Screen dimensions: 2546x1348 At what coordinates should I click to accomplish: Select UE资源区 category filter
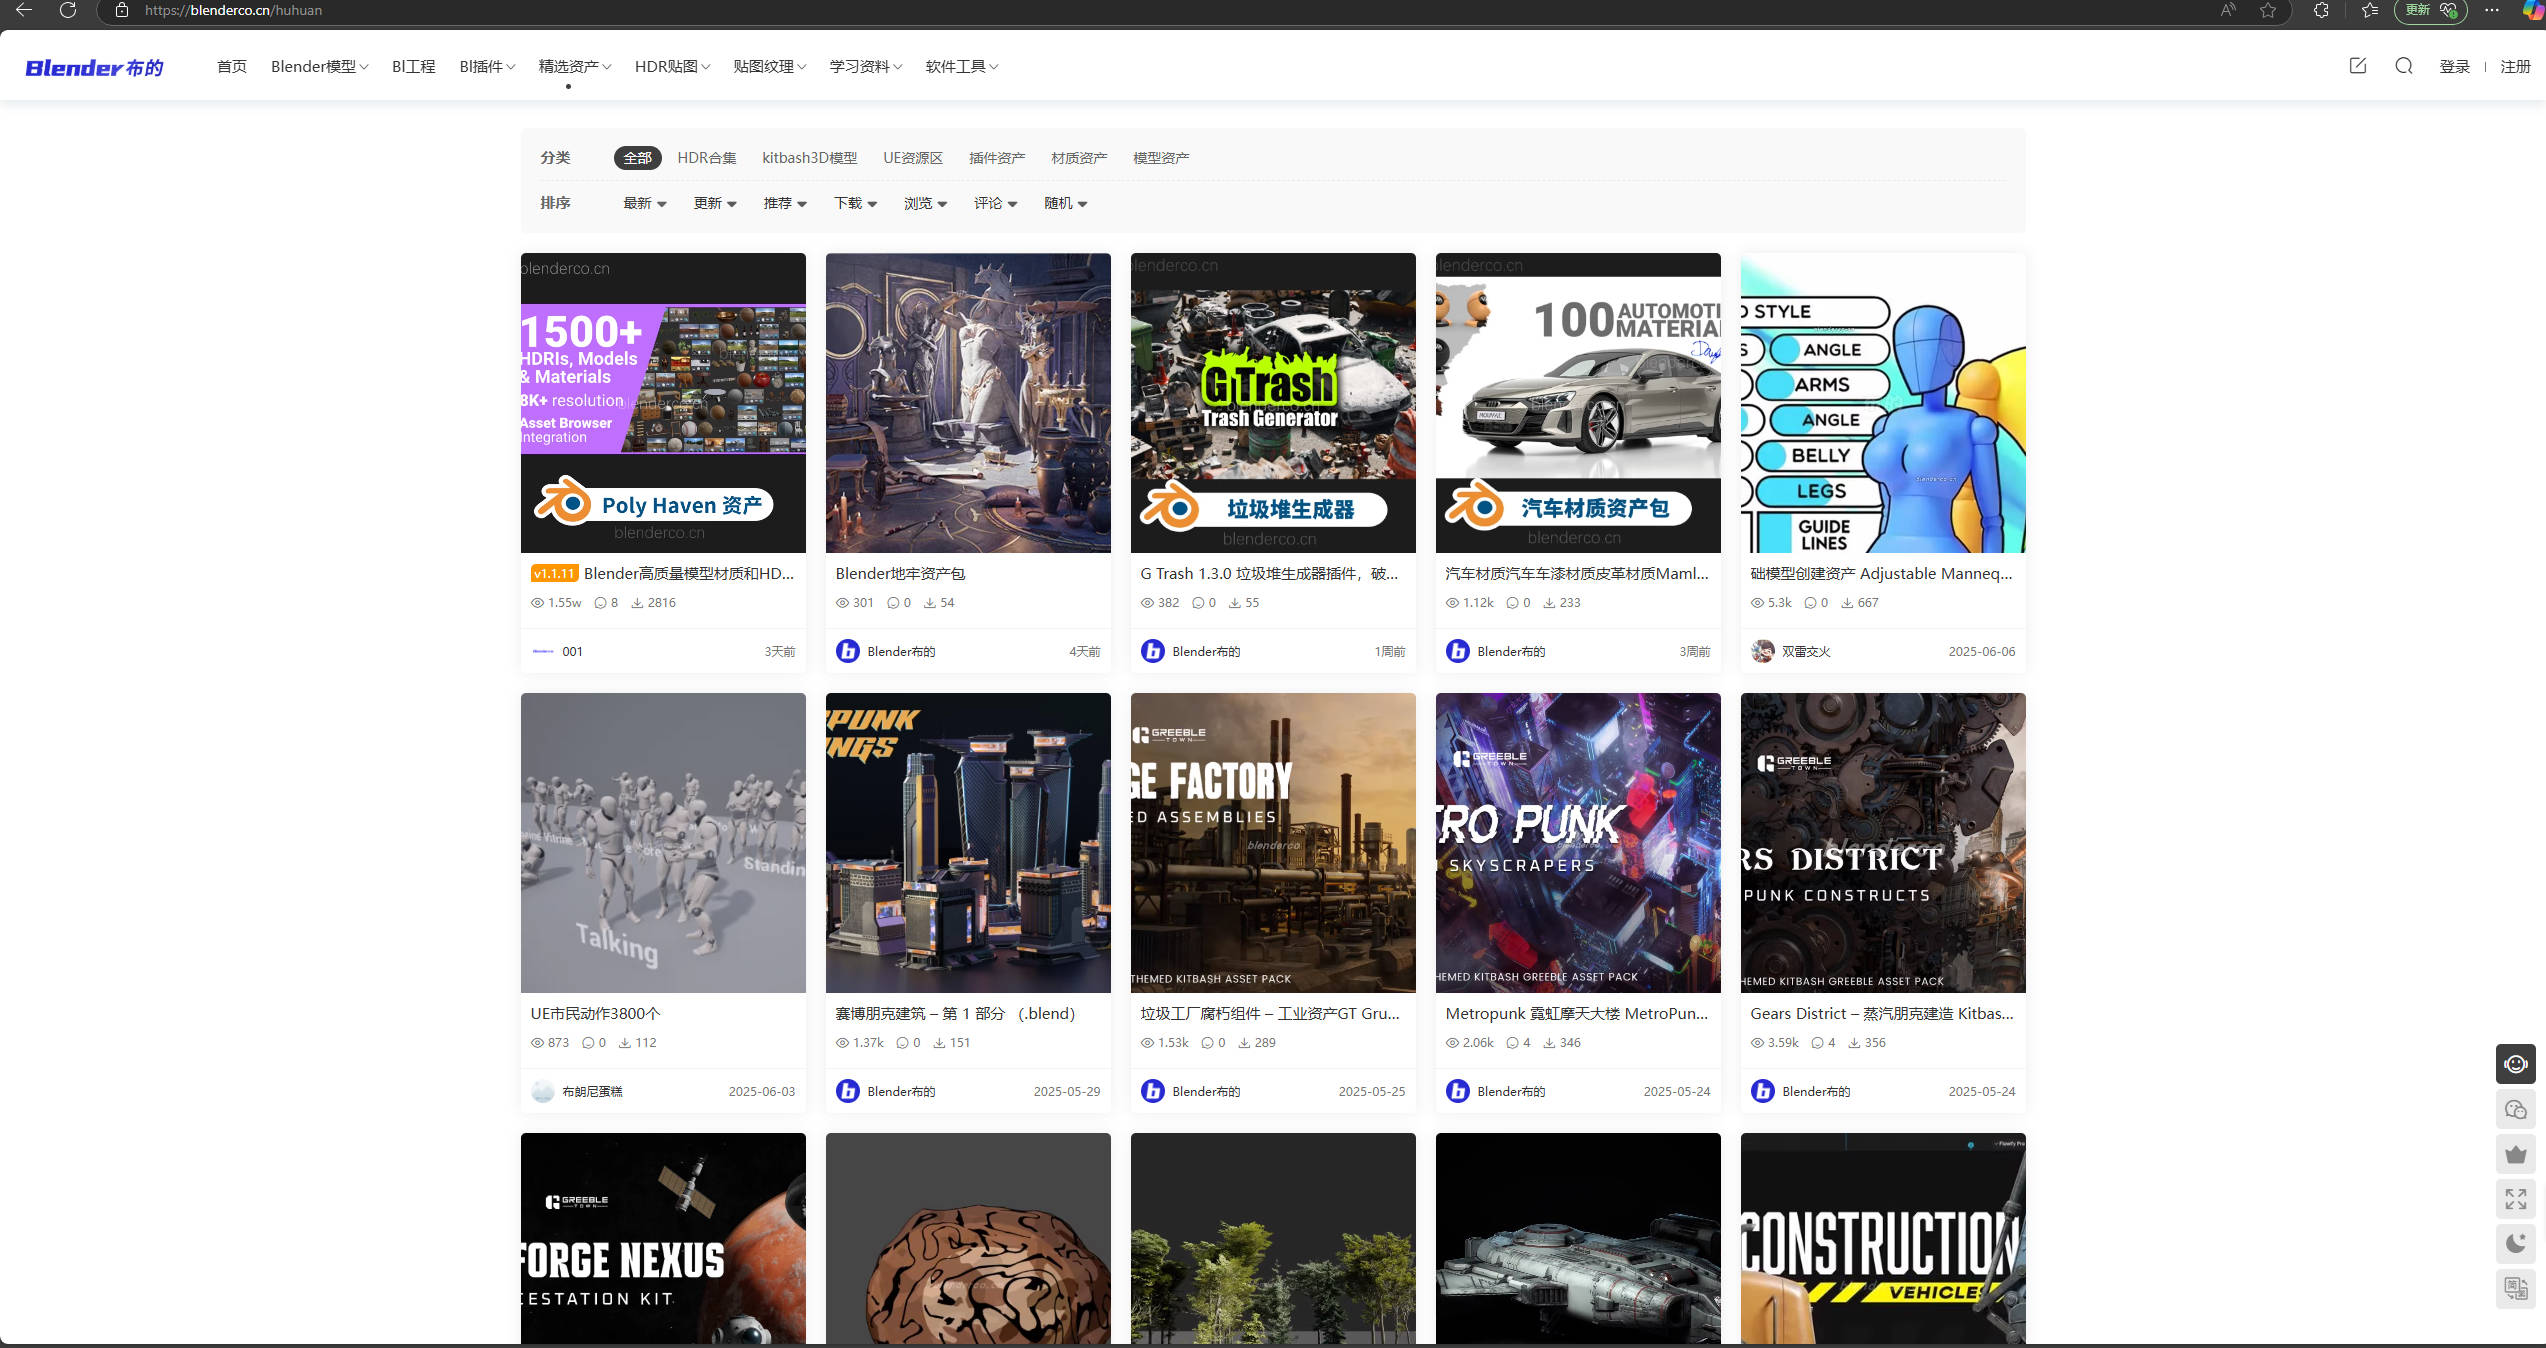click(913, 158)
